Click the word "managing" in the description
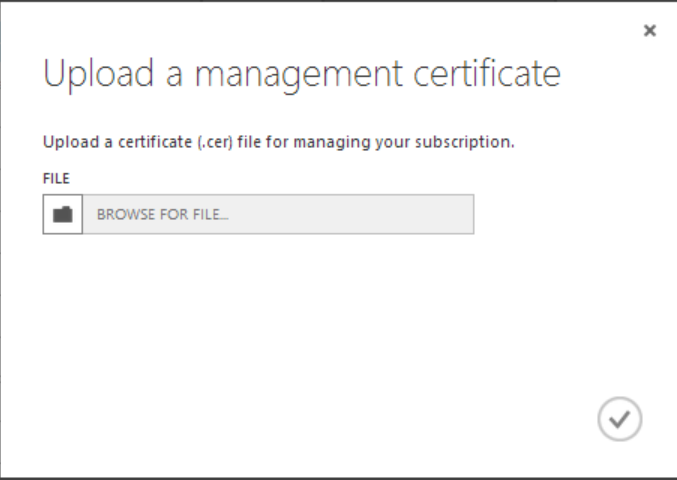 (332, 142)
